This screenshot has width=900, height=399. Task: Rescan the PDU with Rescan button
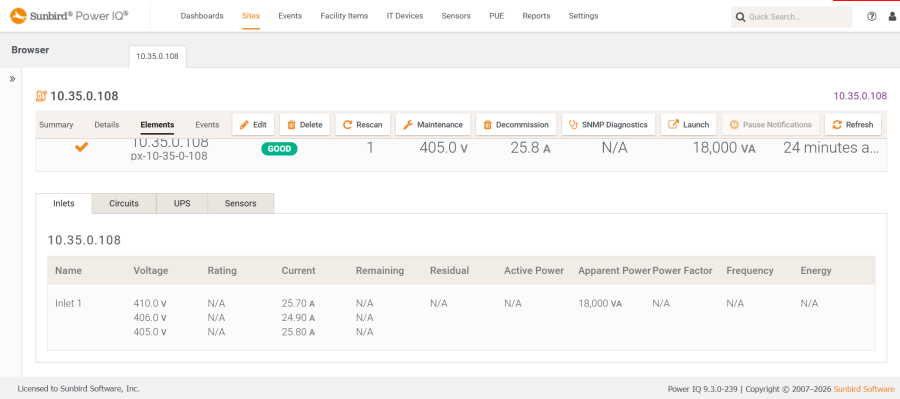(x=363, y=125)
